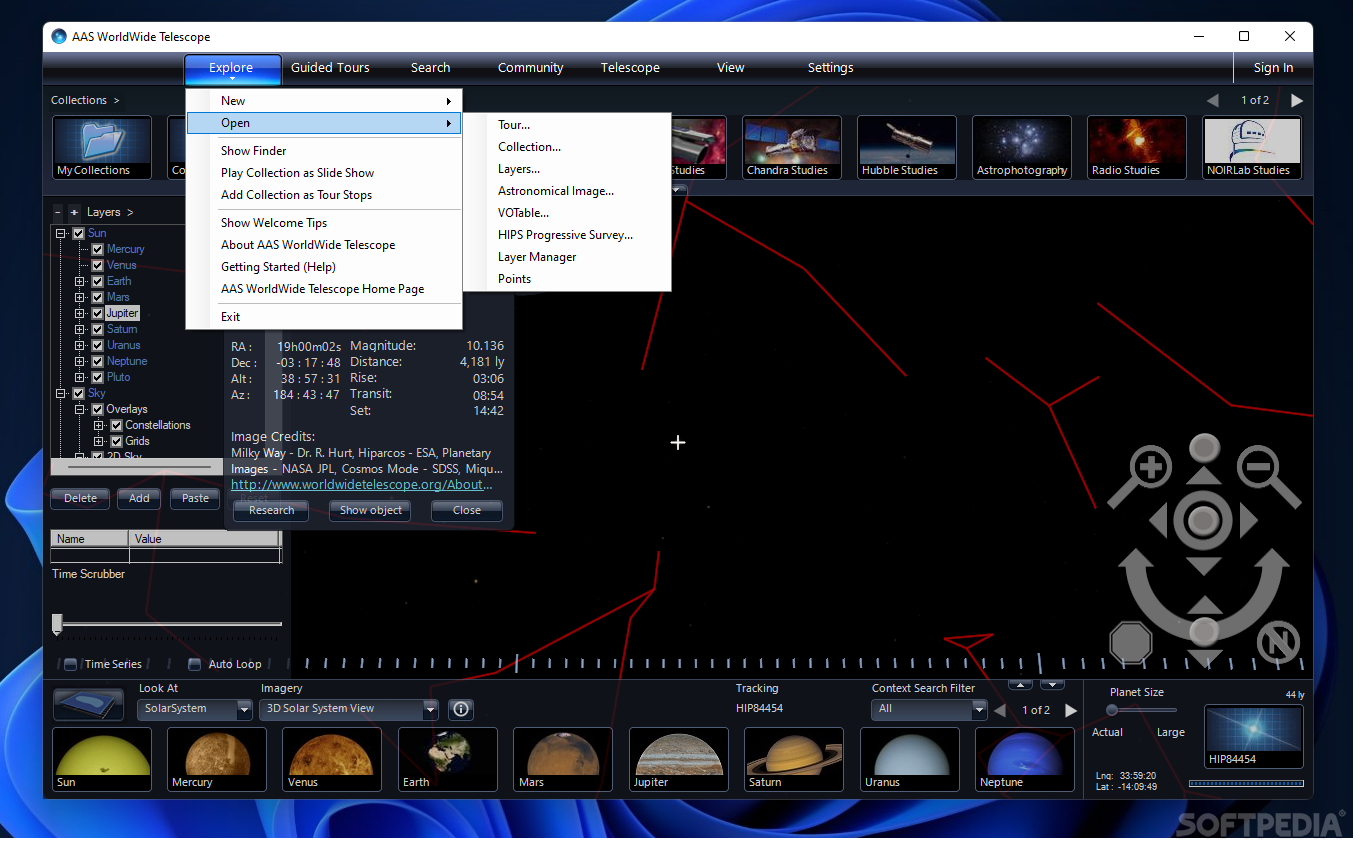Open the Radio Studies collection
The width and height of the screenshot is (1361, 852).
pos(1137,148)
